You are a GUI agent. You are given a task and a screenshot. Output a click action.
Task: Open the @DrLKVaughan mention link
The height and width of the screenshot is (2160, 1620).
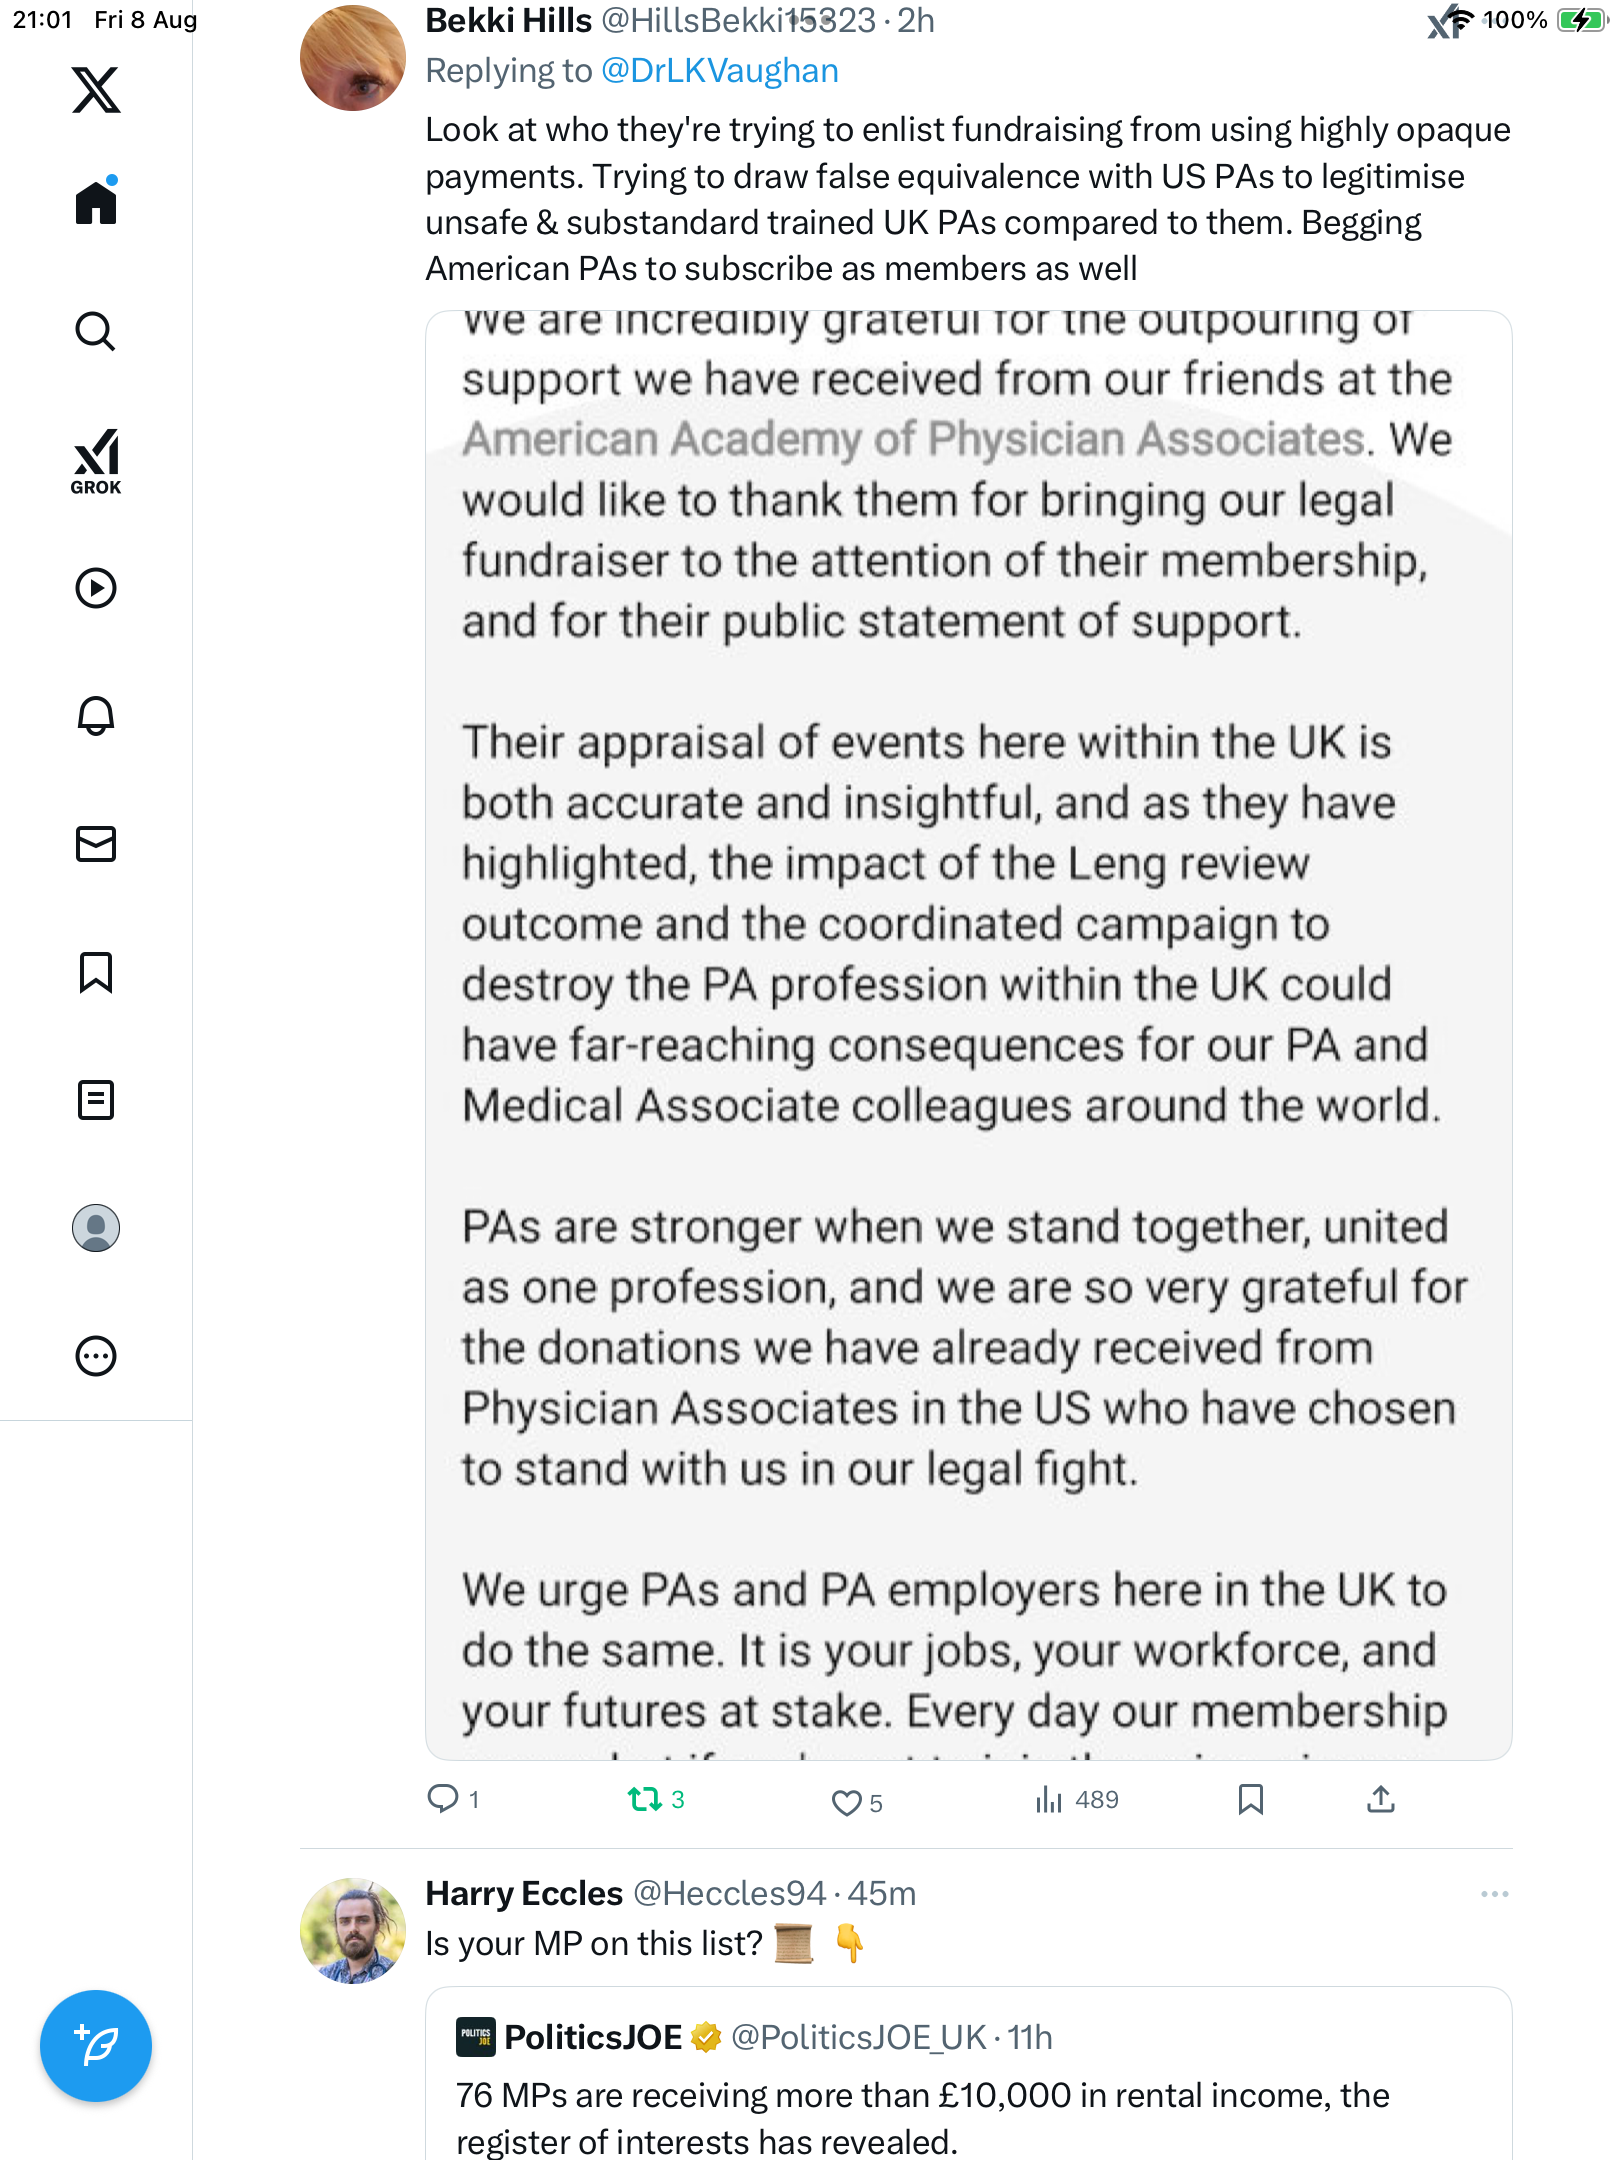coord(719,71)
